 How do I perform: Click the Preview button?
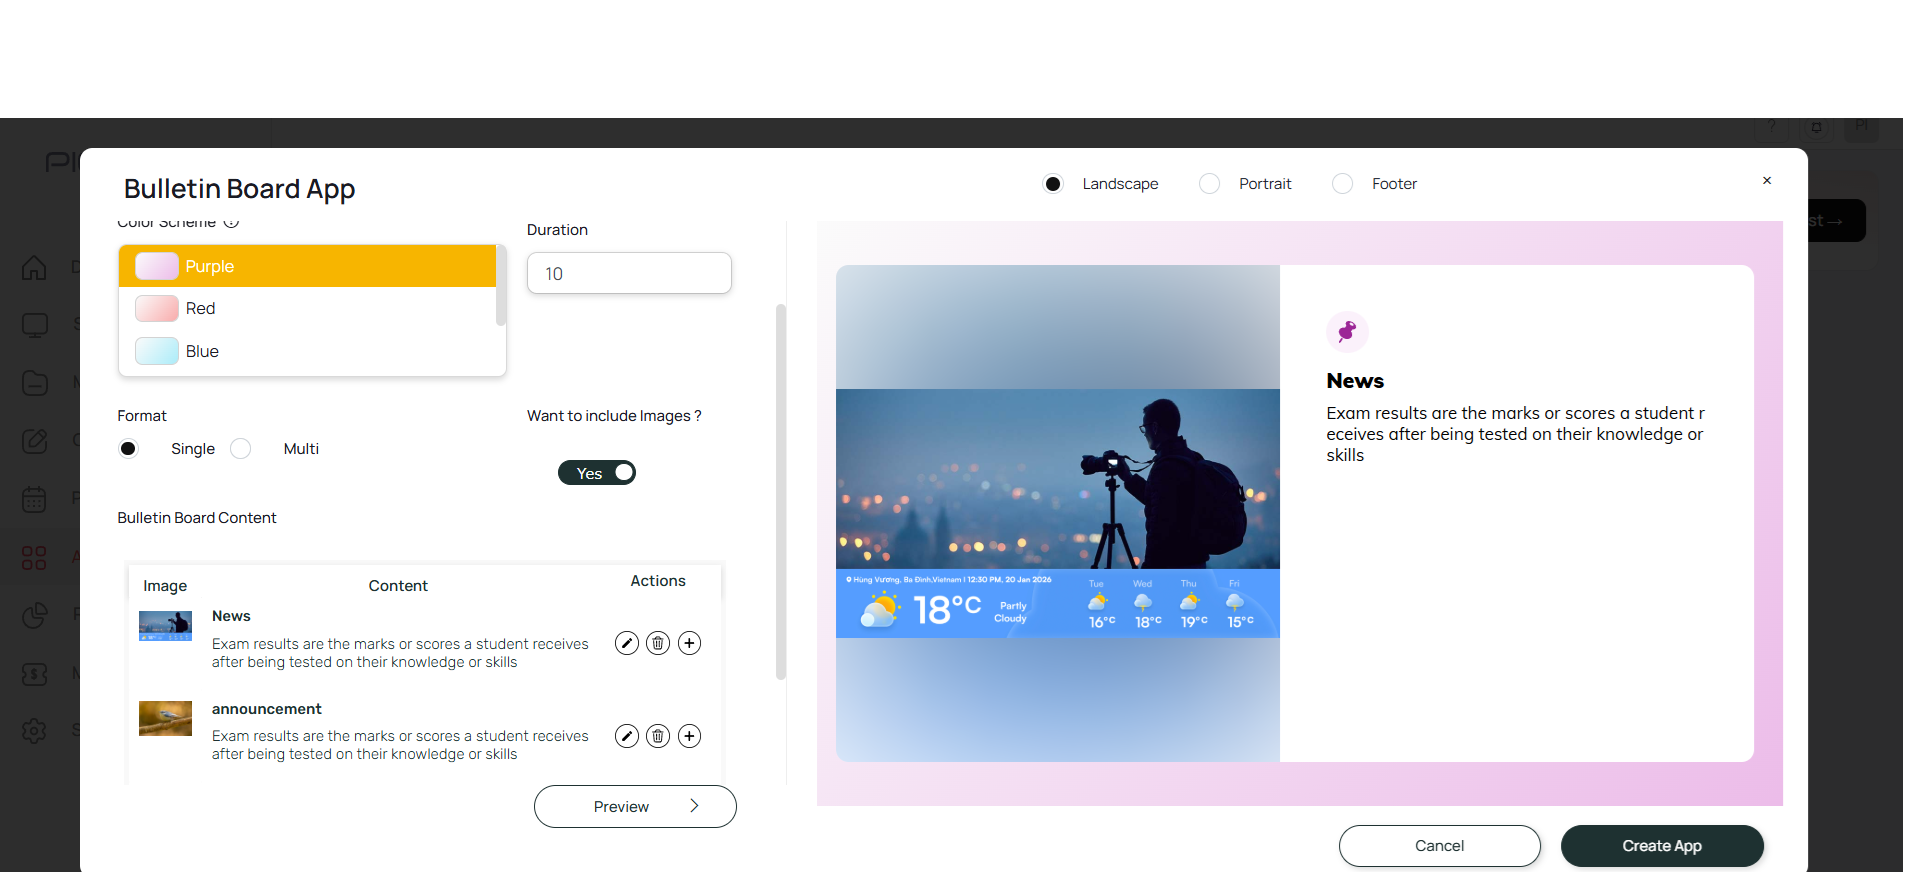pyautogui.click(x=635, y=807)
